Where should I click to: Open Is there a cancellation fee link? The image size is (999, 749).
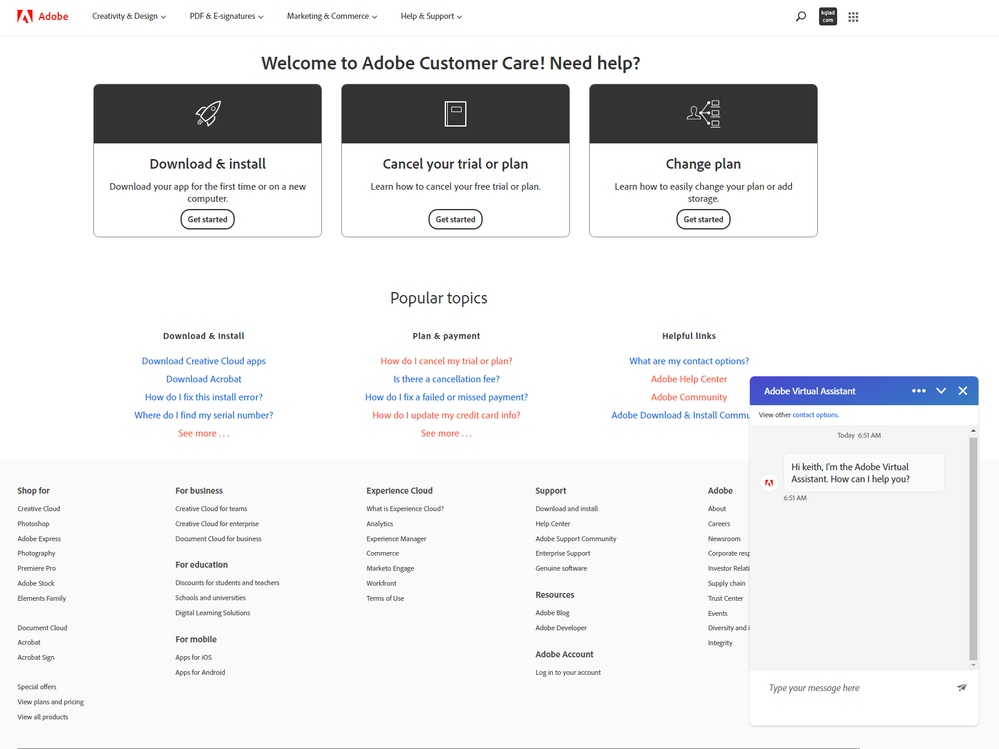coord(447,379)
